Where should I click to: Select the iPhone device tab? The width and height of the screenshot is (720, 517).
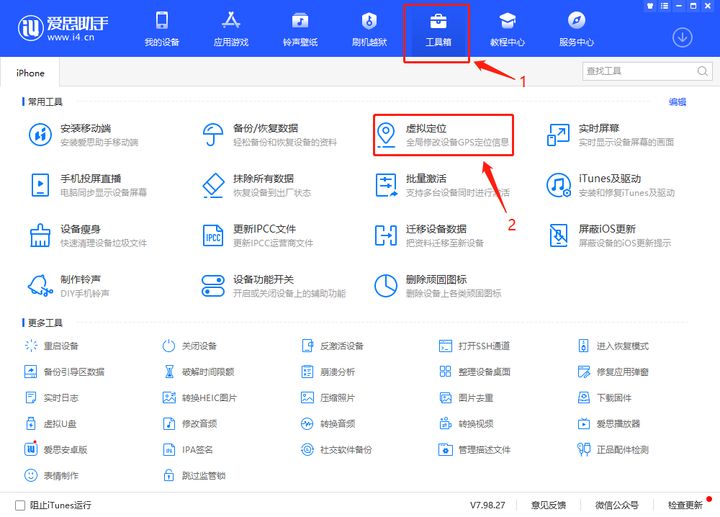[30, 73]
